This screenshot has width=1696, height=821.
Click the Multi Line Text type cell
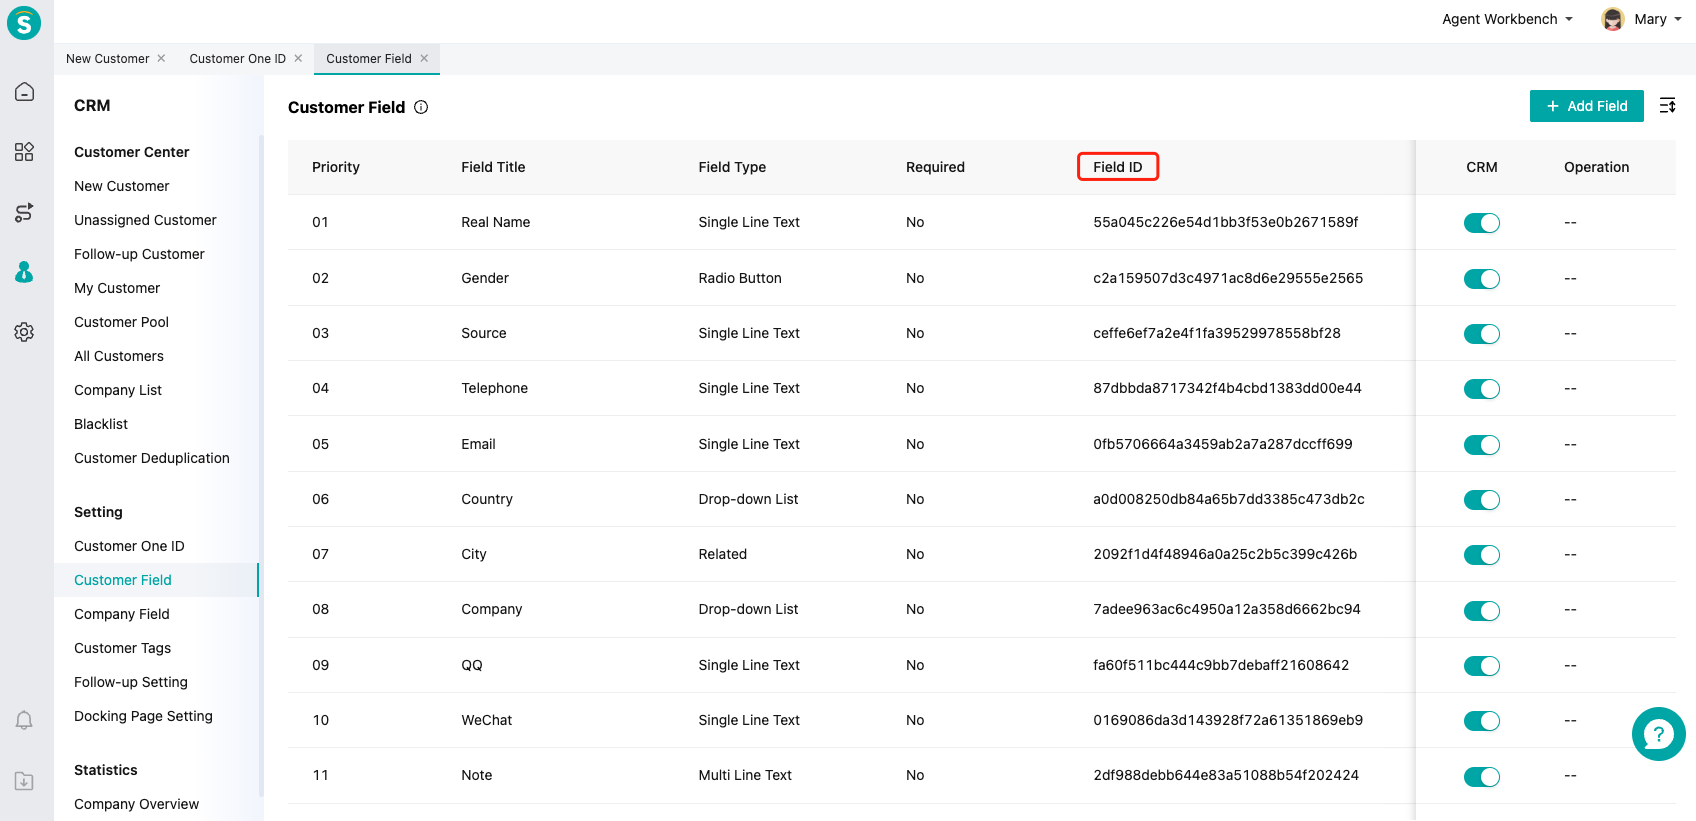coord(745,775)
